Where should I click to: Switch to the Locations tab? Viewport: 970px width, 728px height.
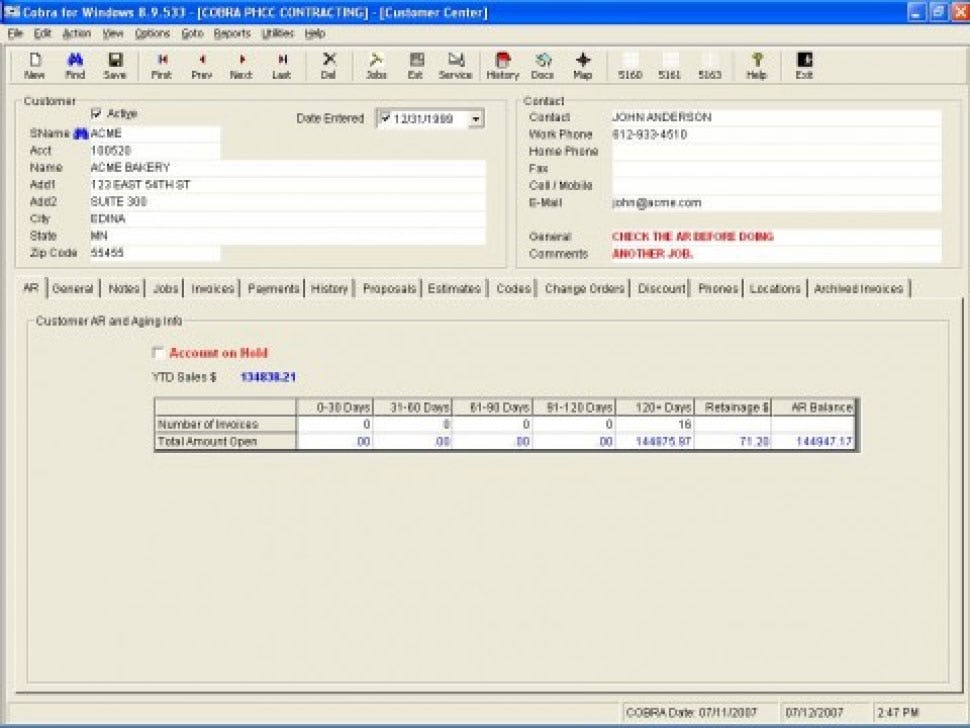click(x=775, y=289)
